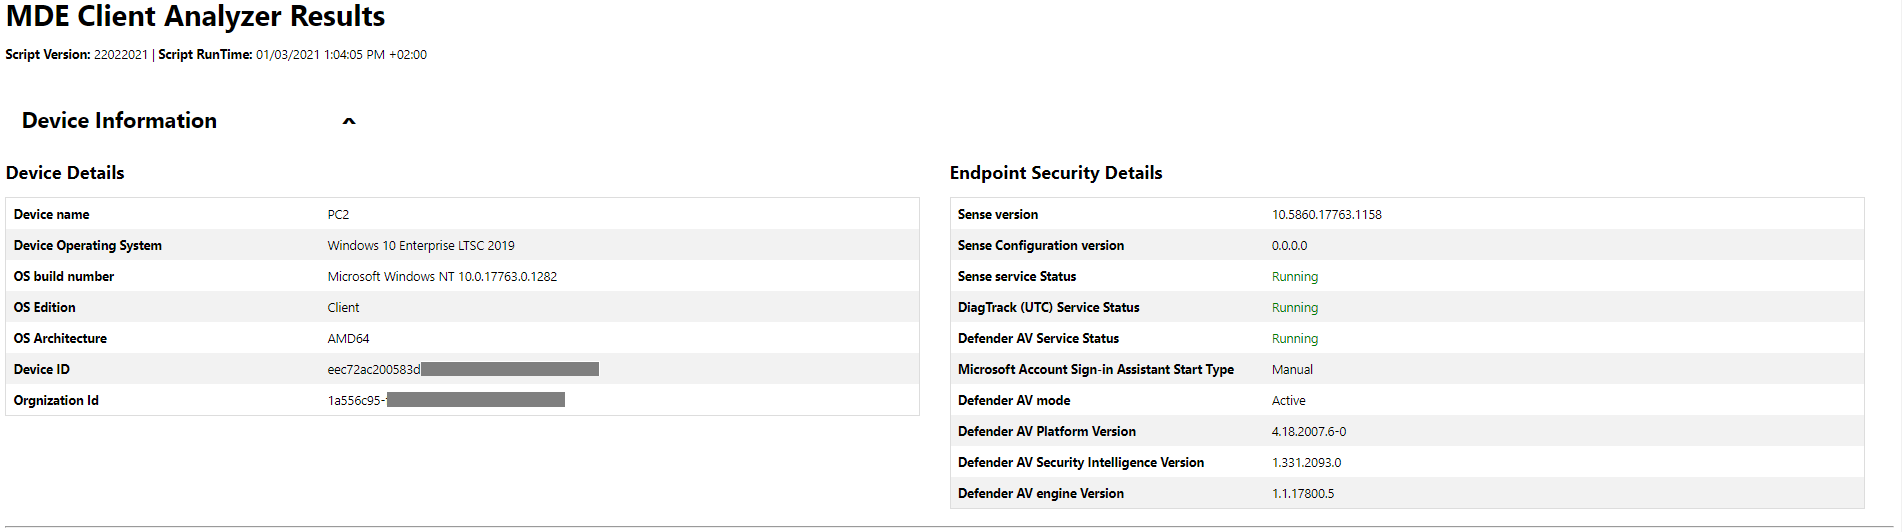Click the redacted Device ID bar
The image size is (1902, 532).
[509, 370]
